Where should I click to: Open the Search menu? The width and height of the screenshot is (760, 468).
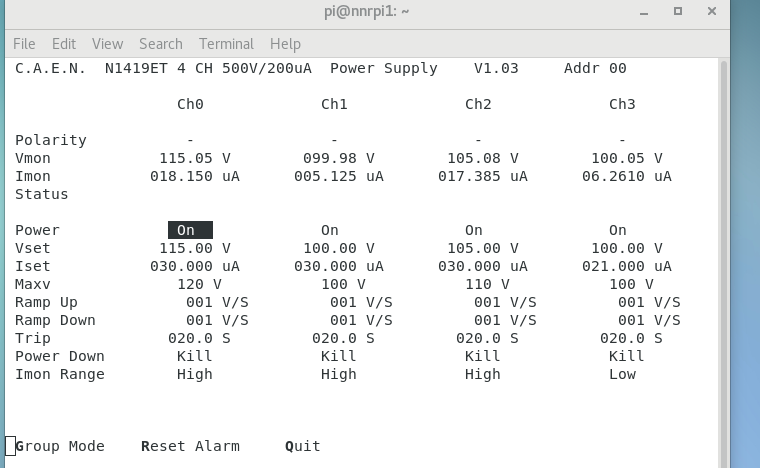[x=161, y=44]
